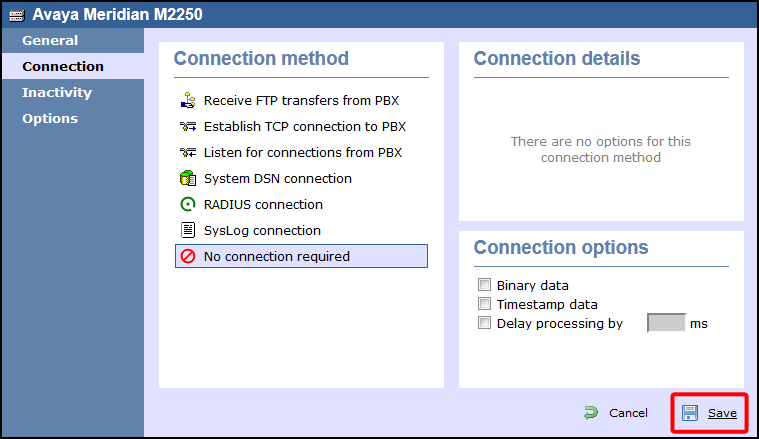Screen dimensions: 759x439
Task: Click the Save link
Action: (722, 413)
